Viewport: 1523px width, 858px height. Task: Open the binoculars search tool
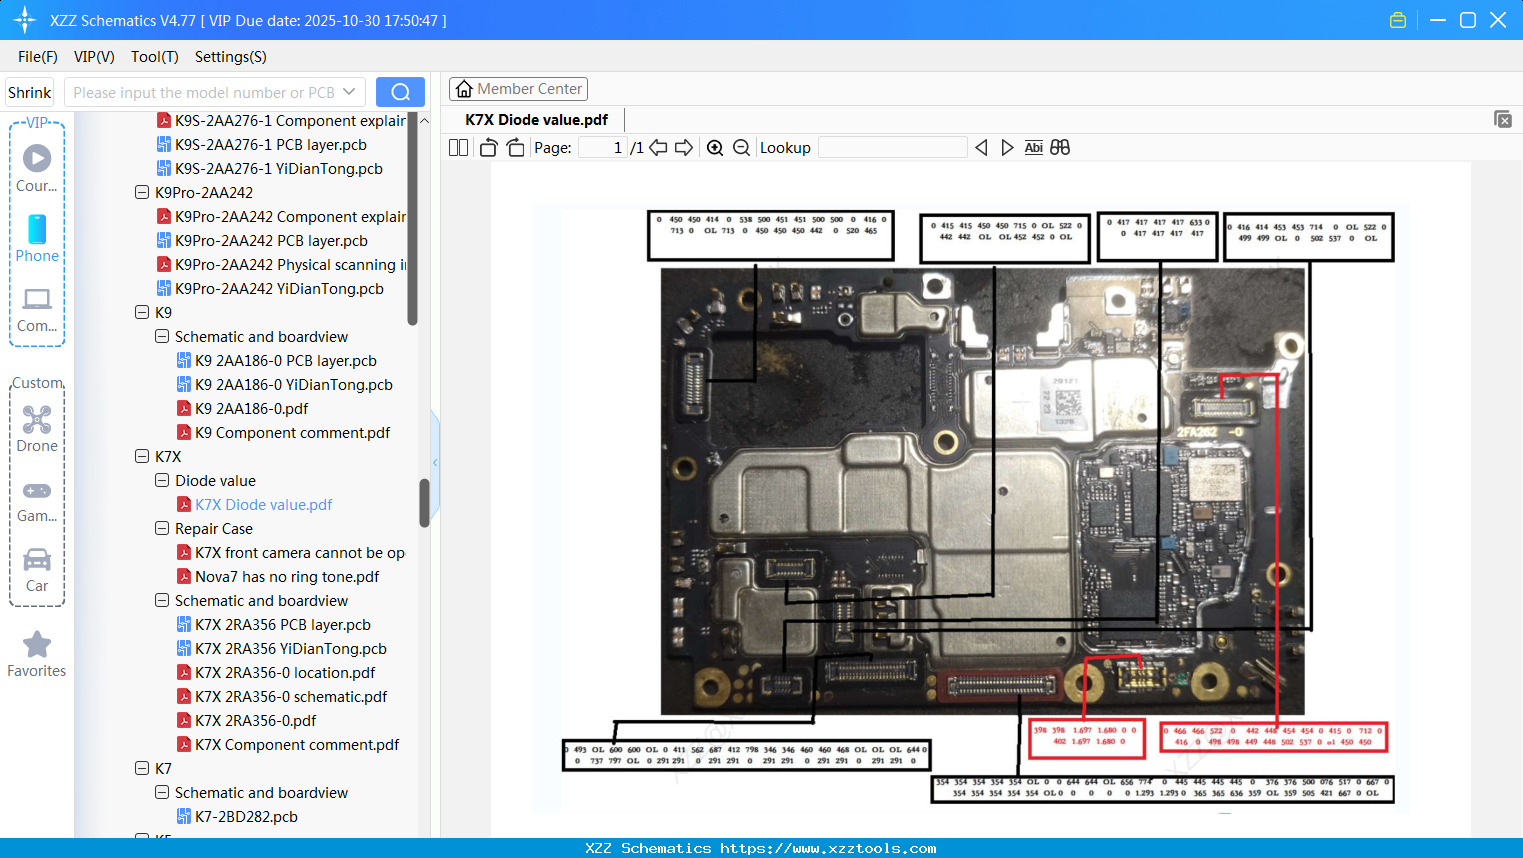click(x=1060, y=147)
